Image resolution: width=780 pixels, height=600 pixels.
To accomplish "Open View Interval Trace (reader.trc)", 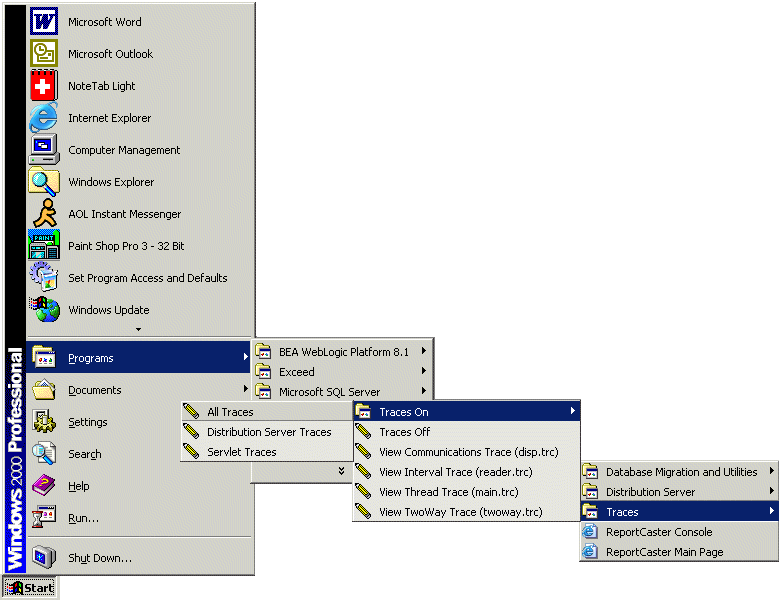I will point(467,471).
